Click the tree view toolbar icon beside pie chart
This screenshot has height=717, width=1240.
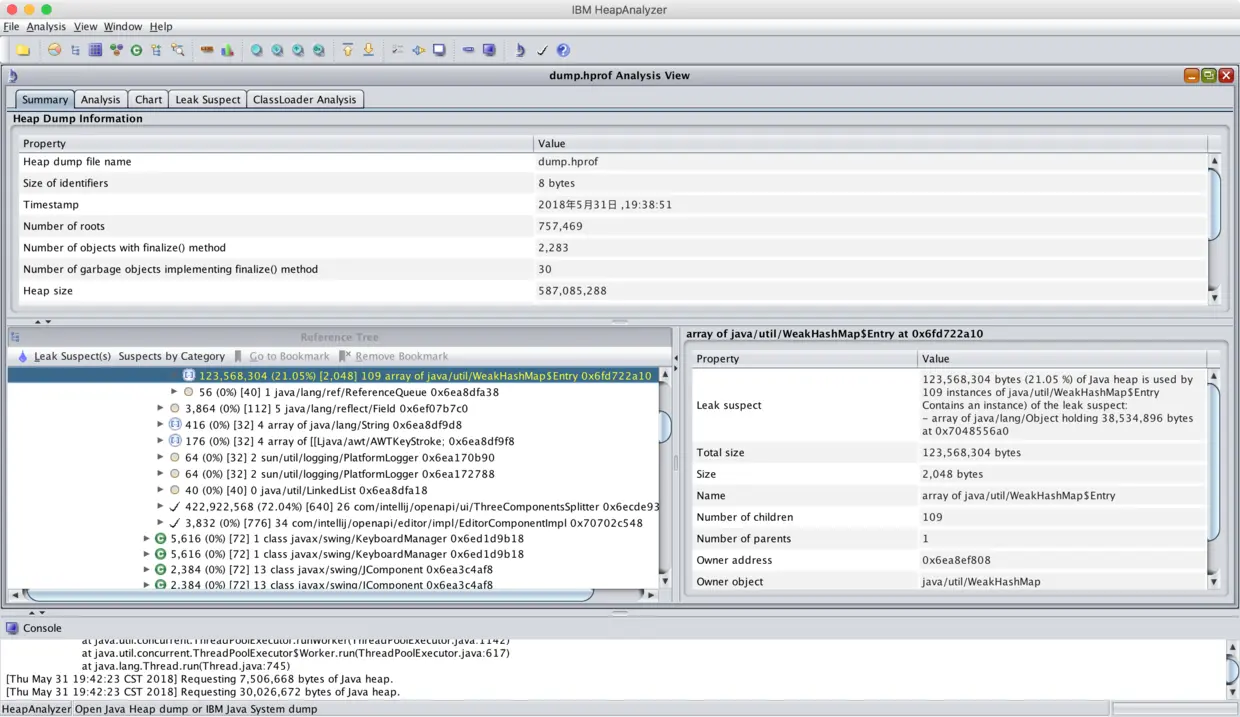pos(75,50)
